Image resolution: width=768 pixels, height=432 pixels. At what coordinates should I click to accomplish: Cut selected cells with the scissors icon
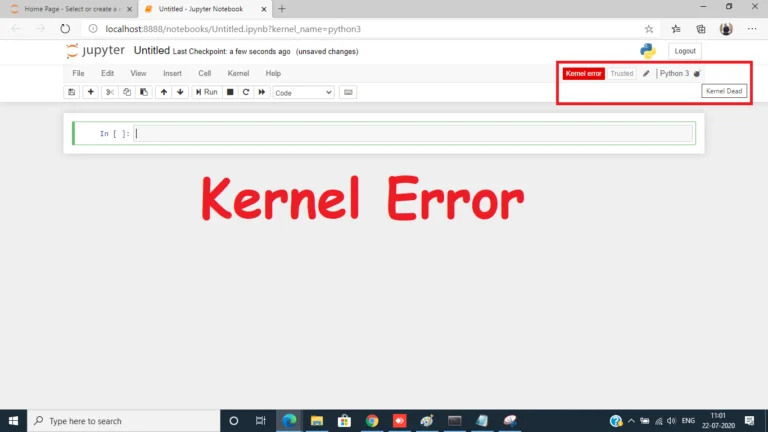[111, 92]
